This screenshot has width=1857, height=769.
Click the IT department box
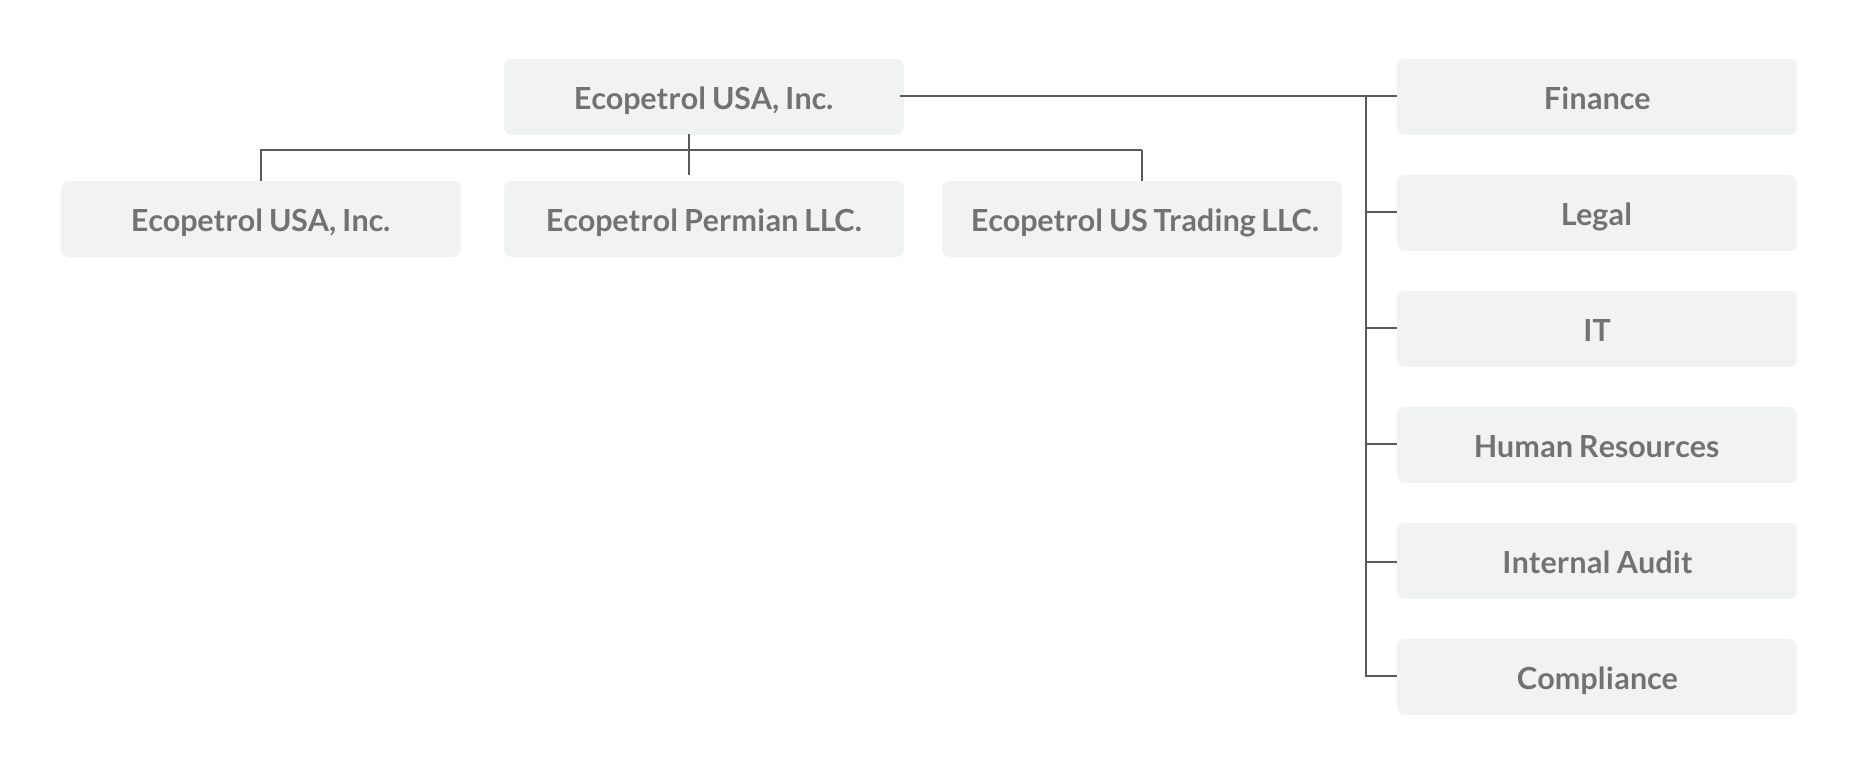click(1596, 329)
